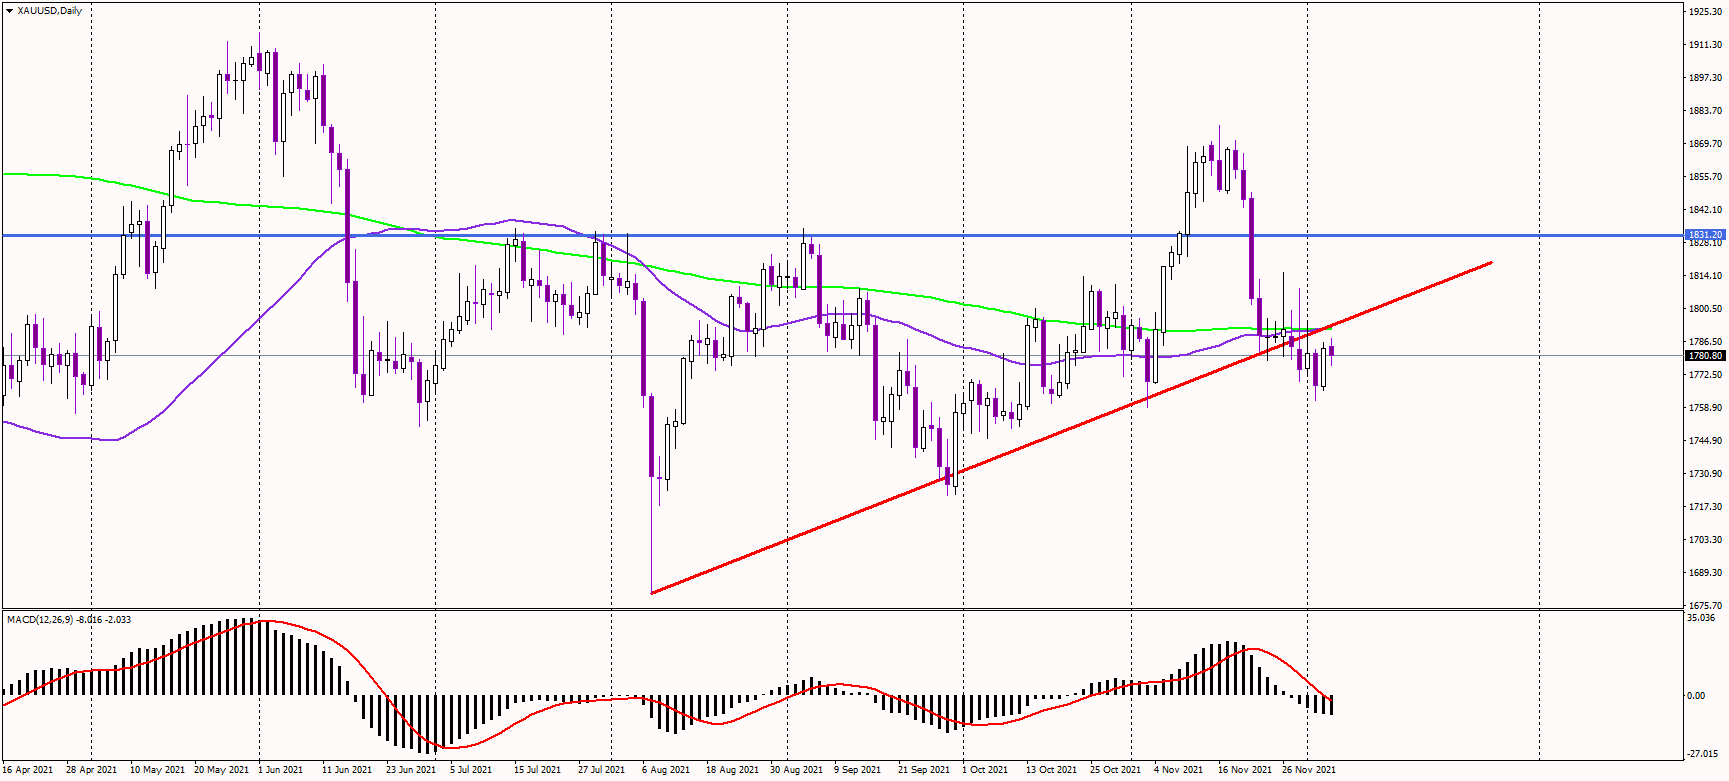Click the 6 Aug 2021 date label

point(666,770)
